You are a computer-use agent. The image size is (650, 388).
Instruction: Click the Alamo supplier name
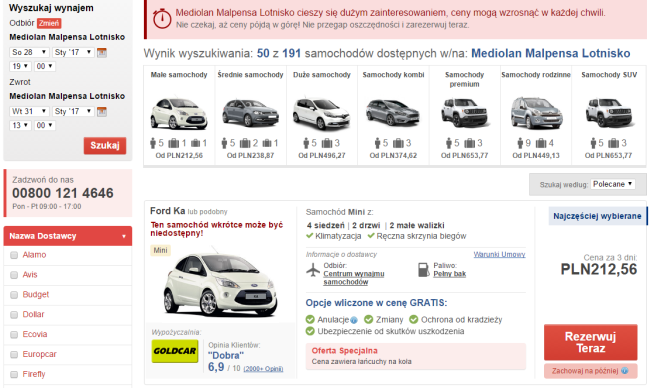pyautogui.click(x=34, y=255)
